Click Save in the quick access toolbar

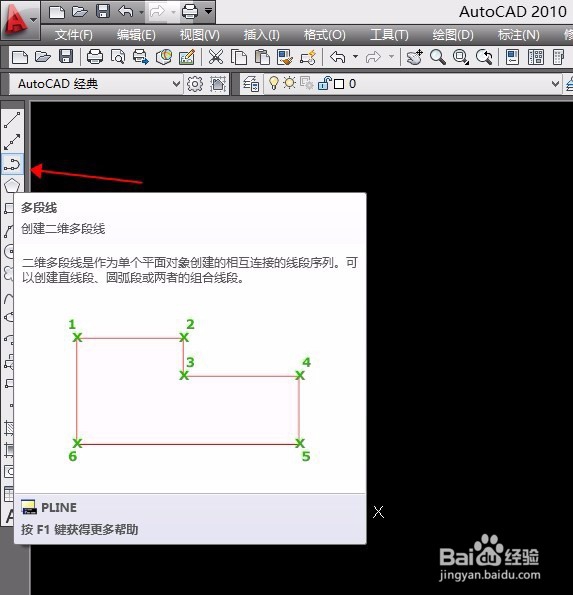tap(103, 12)
